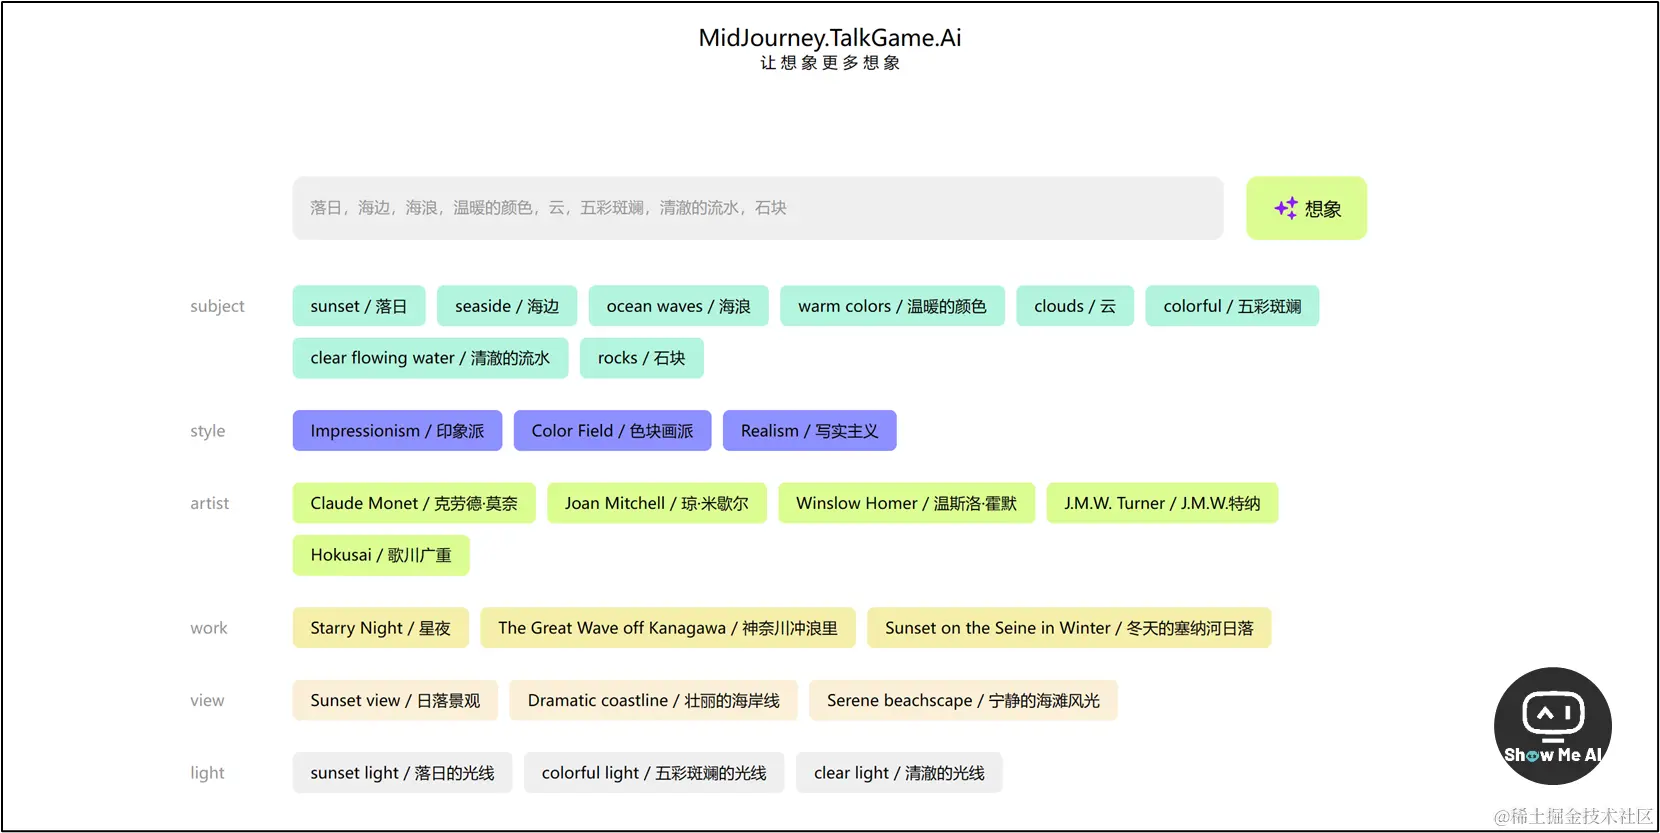Click the MidJourney.TalkGame.Ai site title
This screenshot has width=1660, height=833.
coord(830,38)
